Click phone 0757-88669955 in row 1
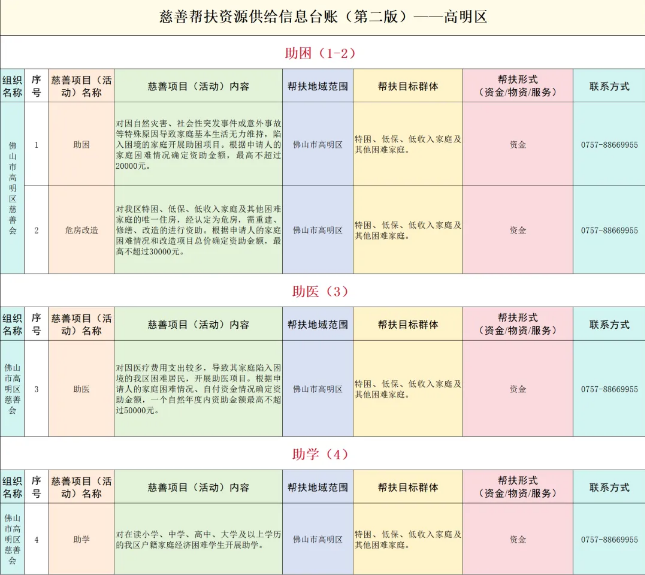 pyautogui.click(x=609, y=144)
